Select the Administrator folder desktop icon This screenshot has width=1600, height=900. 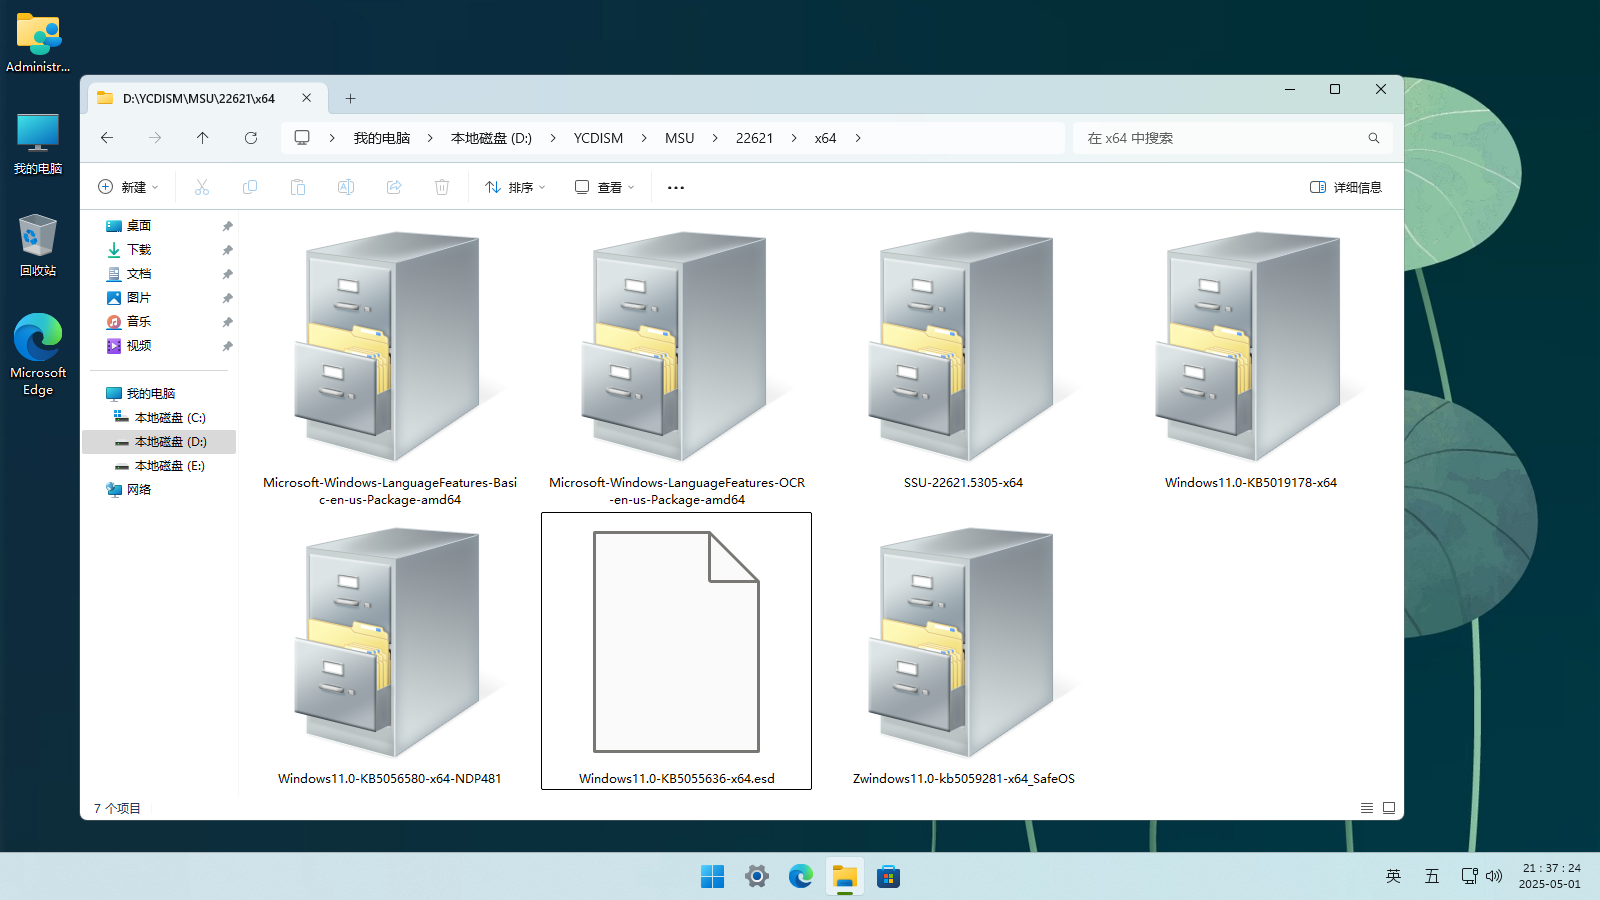coord(38,43)
